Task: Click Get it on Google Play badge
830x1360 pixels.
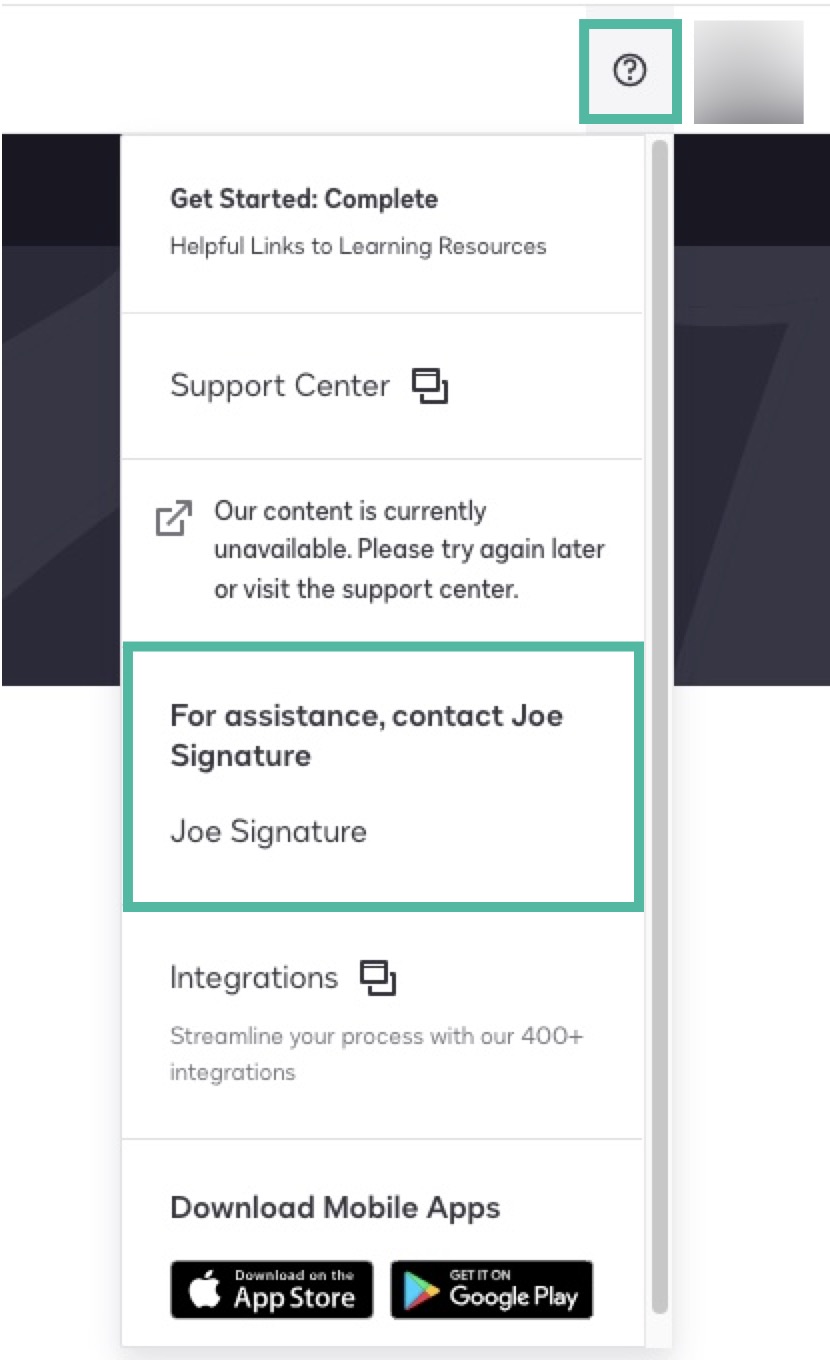Action: point(491,1289)
